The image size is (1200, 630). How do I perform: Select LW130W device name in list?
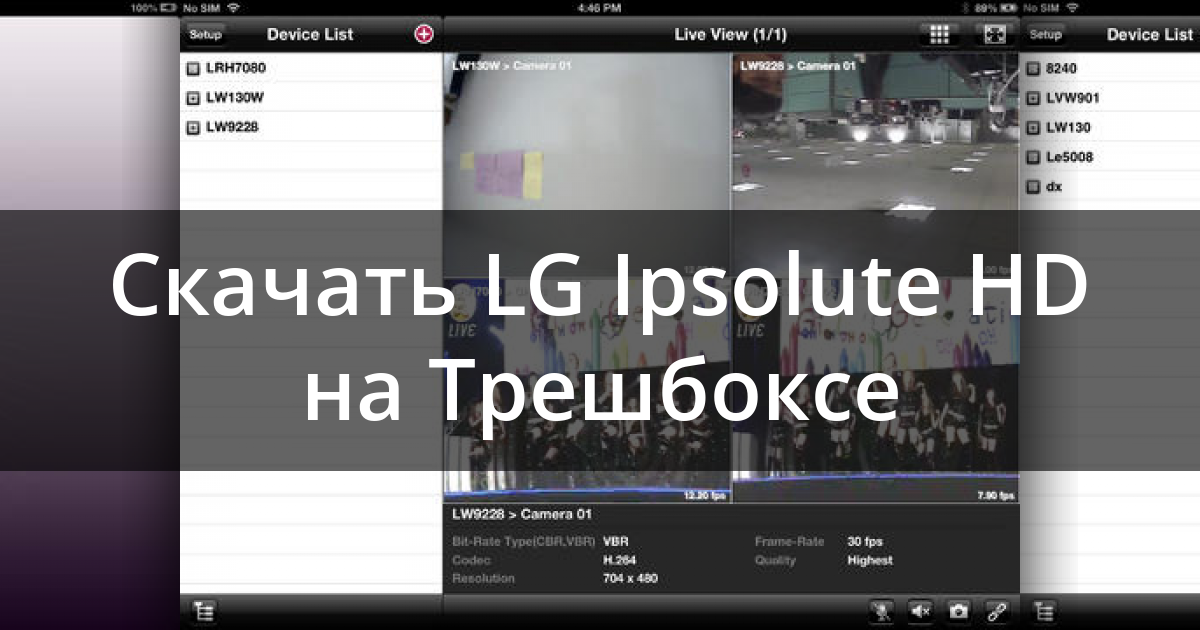(235, 98)
